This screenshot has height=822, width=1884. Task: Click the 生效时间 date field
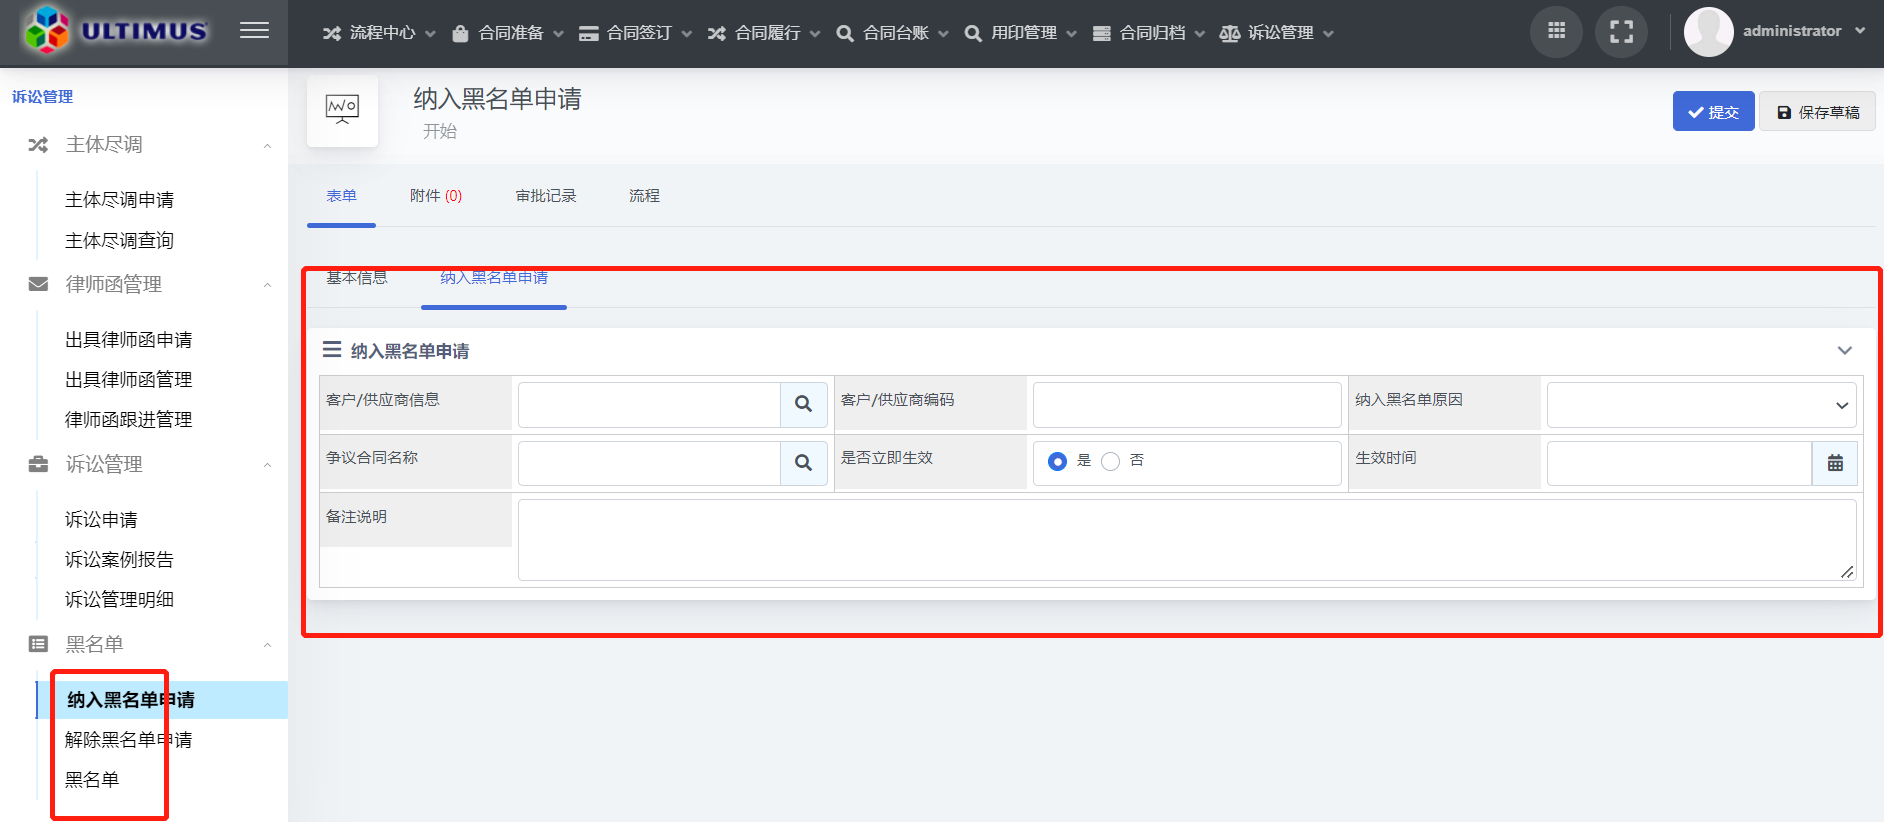pos(1679,463)
